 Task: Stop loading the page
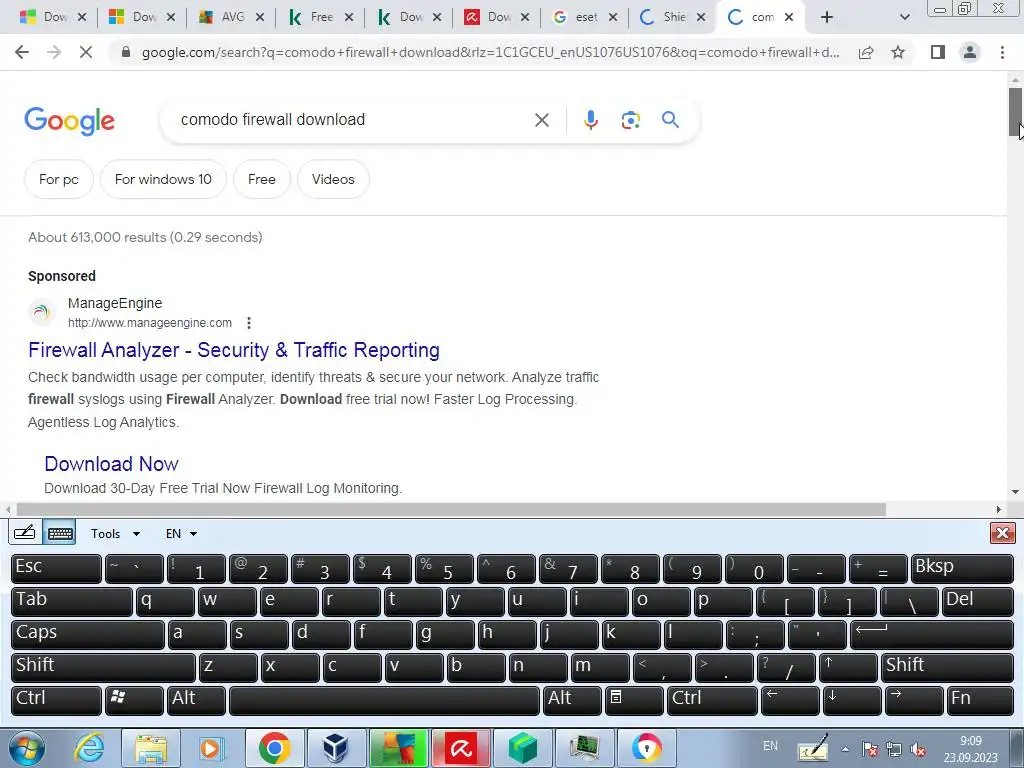(86, 52)
